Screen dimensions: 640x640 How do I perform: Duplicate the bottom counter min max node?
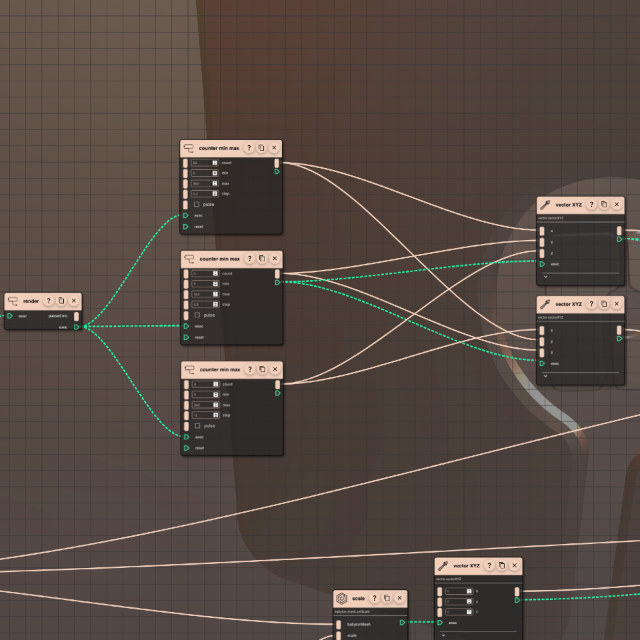point(262,369)
